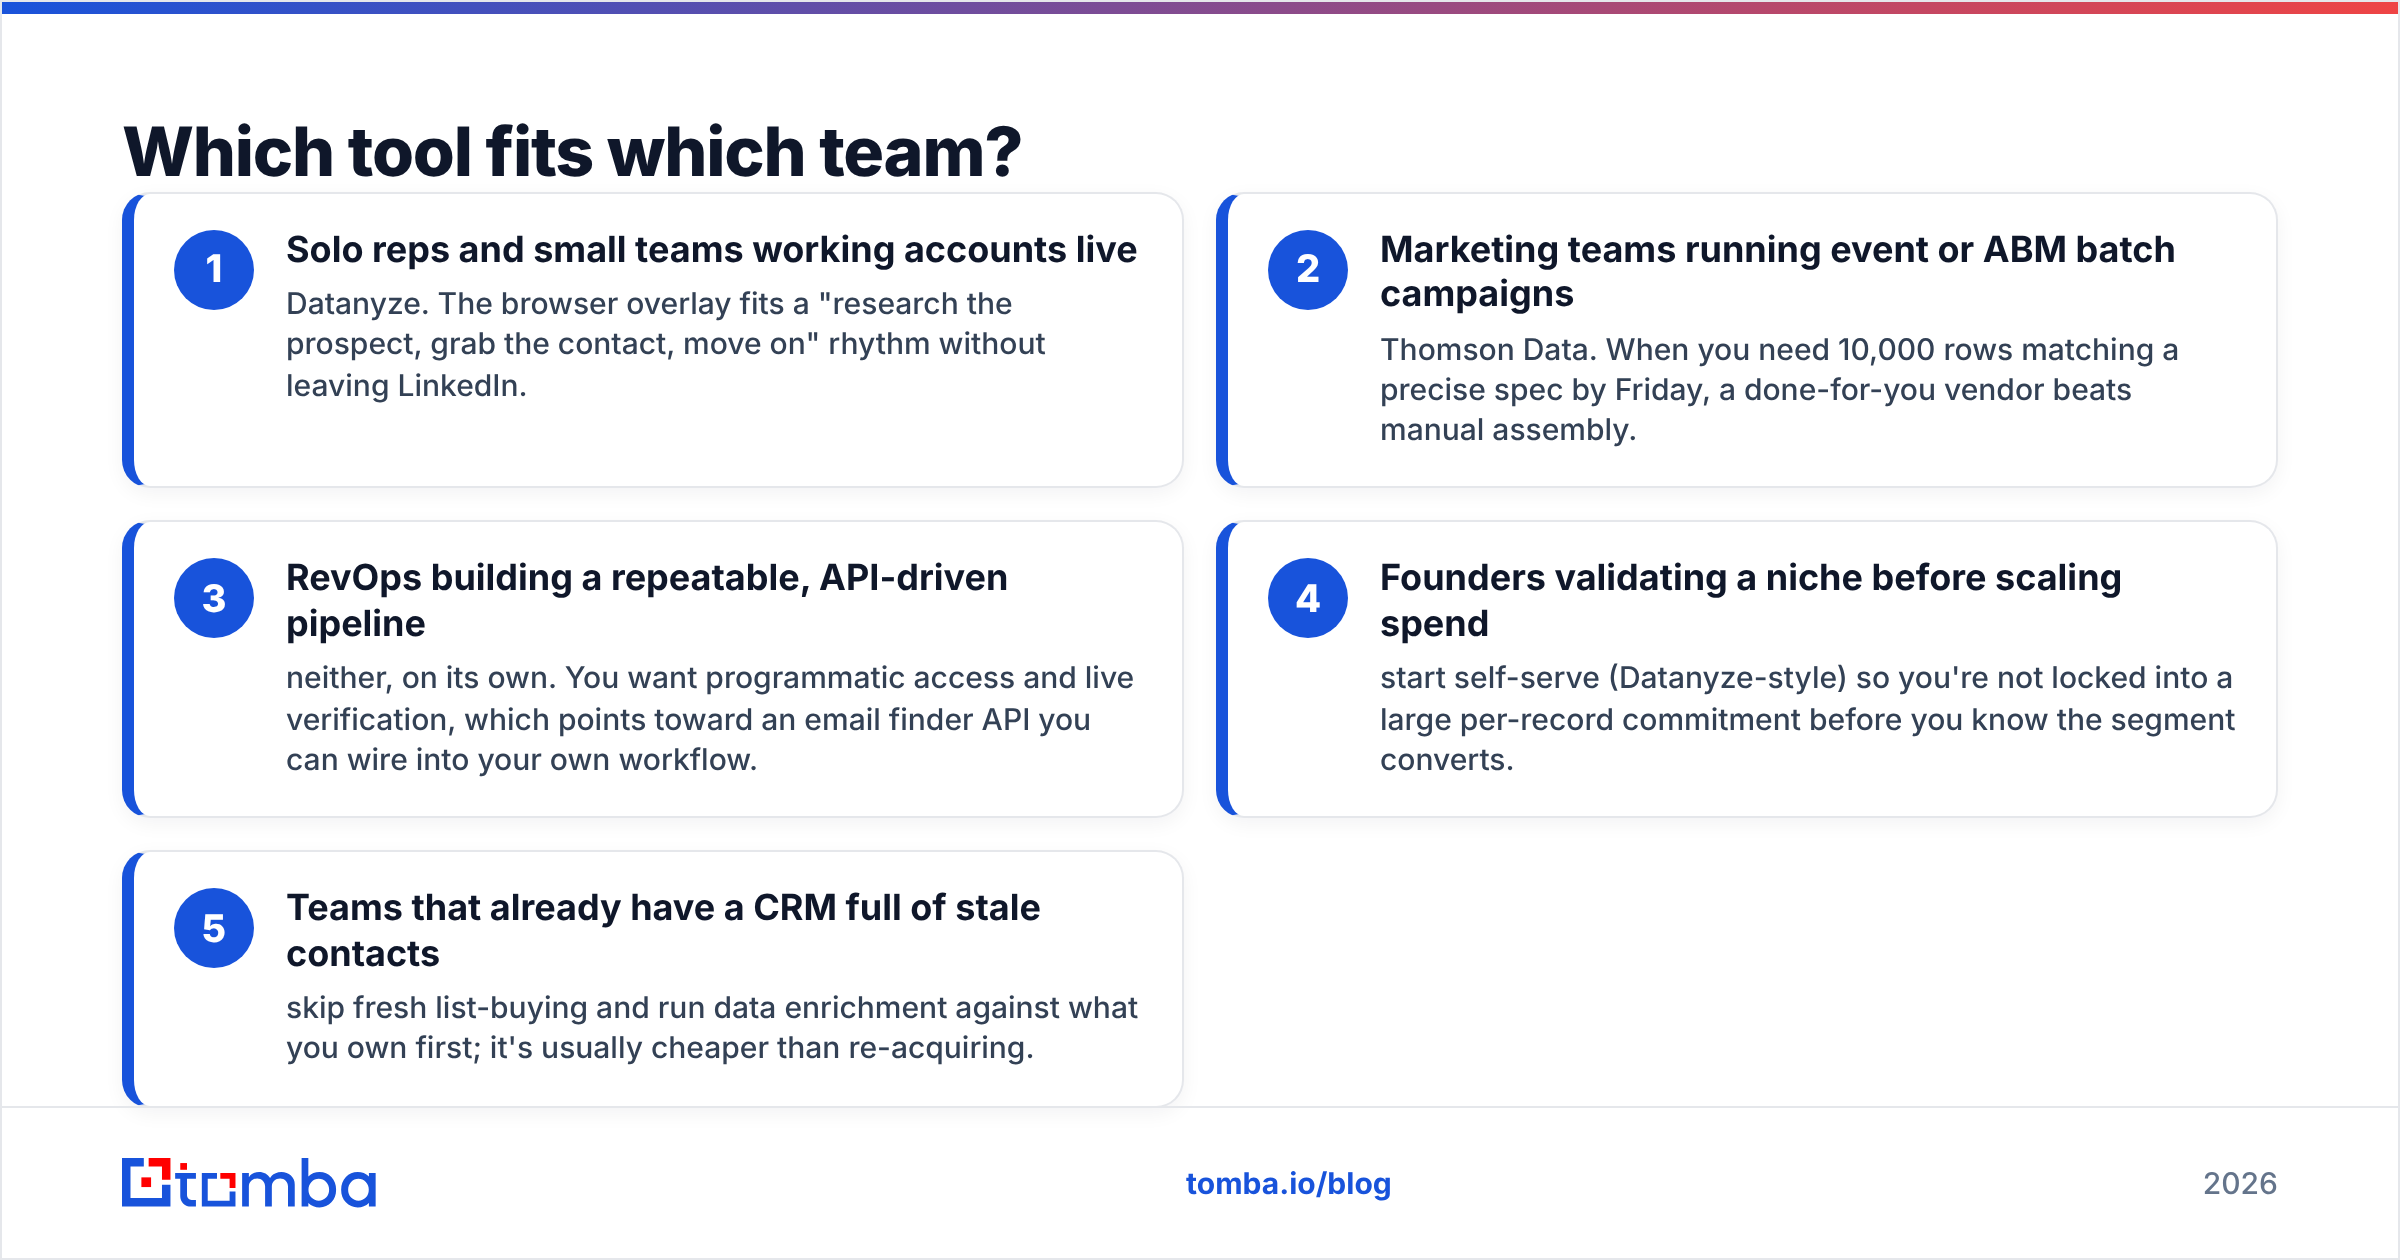Click the Datanyze browser overlay description text
2400x1260 pixels.
coord(665,344)
